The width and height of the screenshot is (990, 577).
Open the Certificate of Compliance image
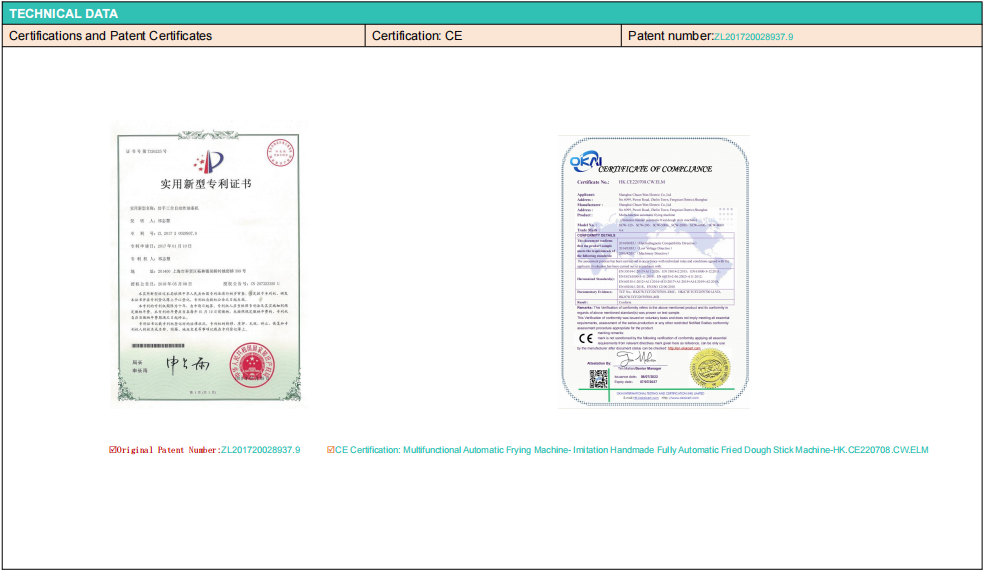(652, 270)
